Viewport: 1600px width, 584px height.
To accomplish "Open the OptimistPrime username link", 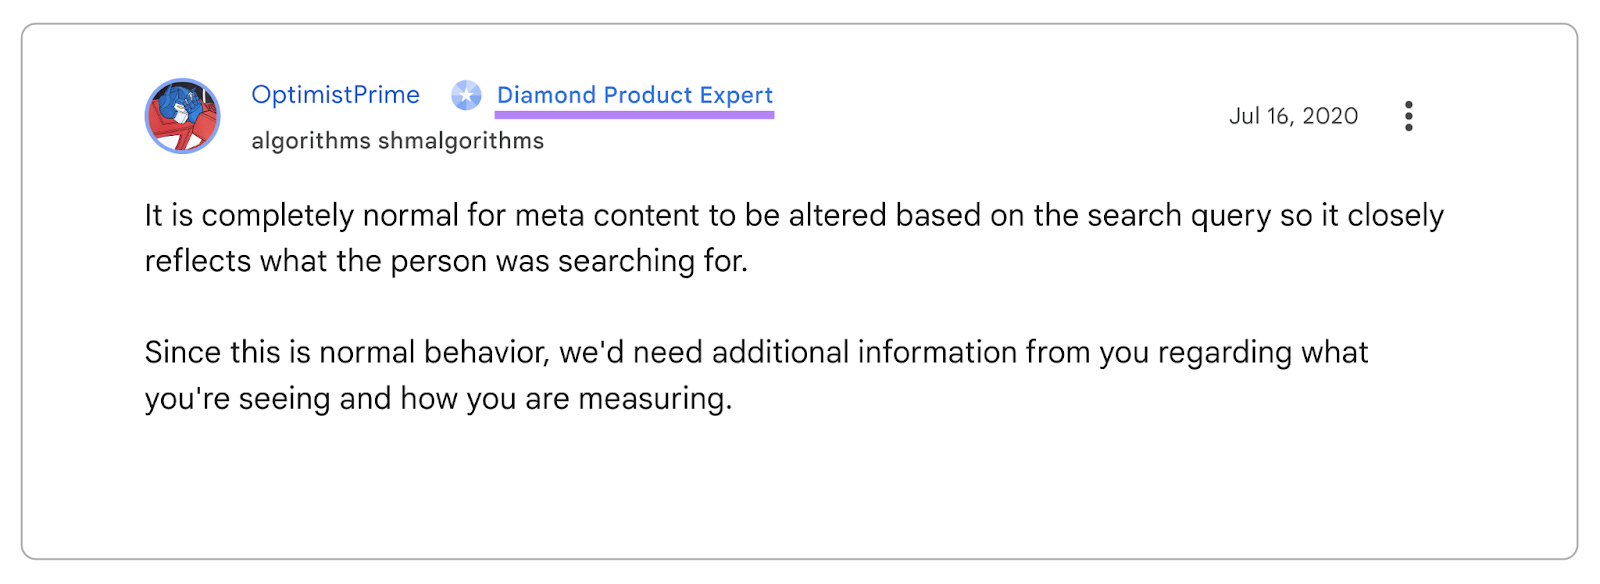I will click(x=335, y=94).
